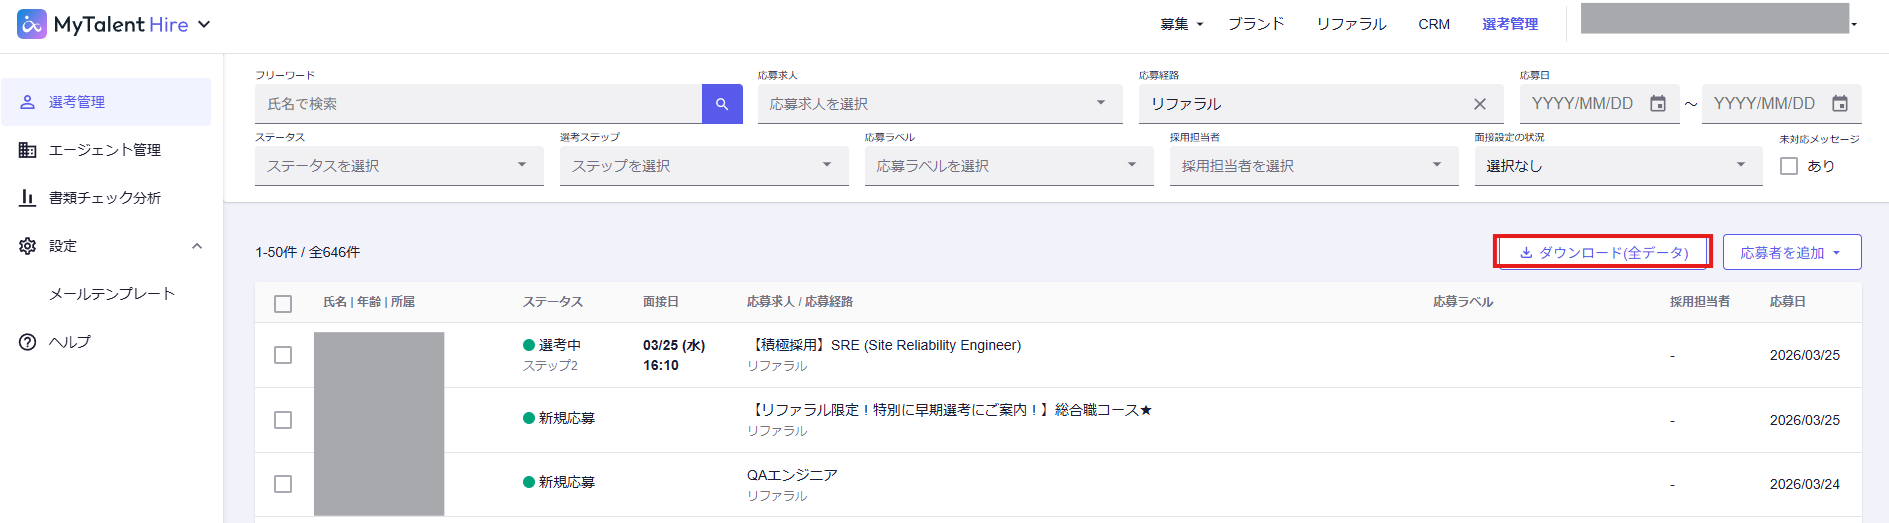1889x523 pixels.
Task: Click the MyTalent Hire logo icon
Action: pos(32,24)
